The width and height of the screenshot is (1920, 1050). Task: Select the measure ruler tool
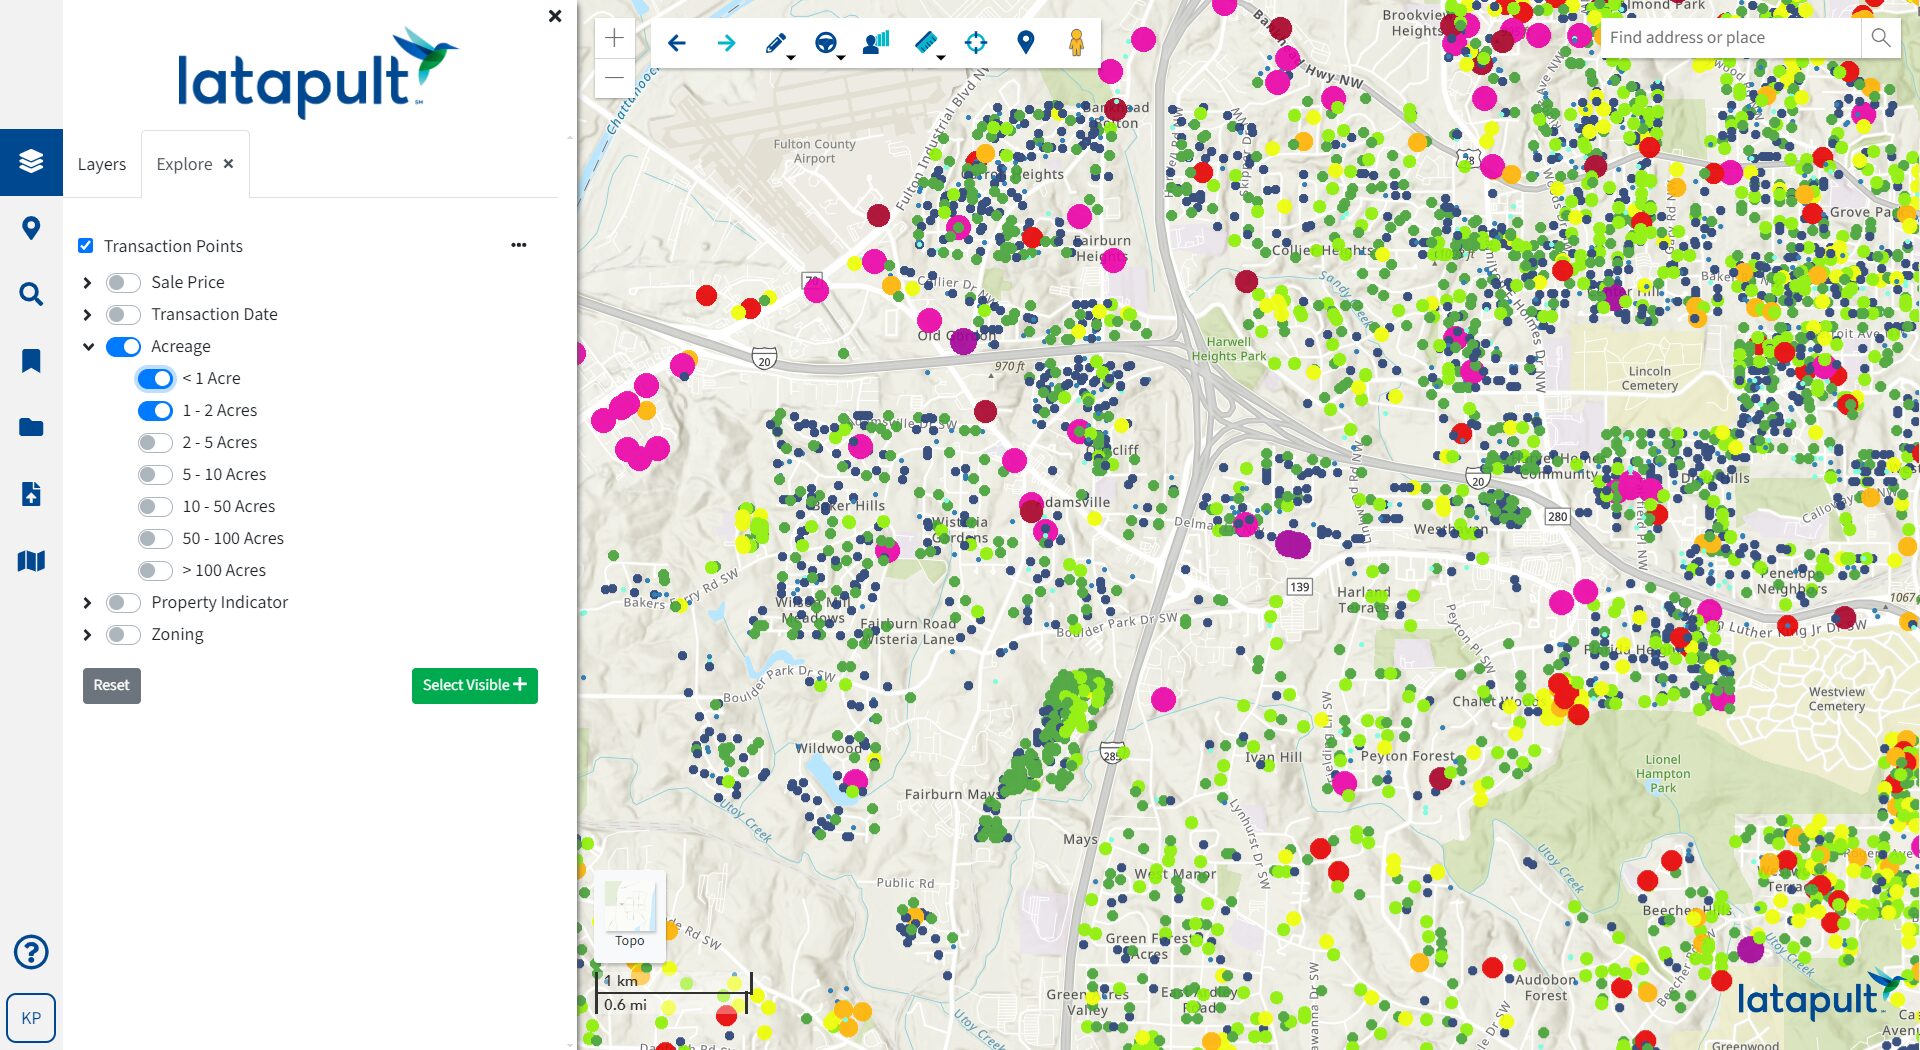[927, 43]
